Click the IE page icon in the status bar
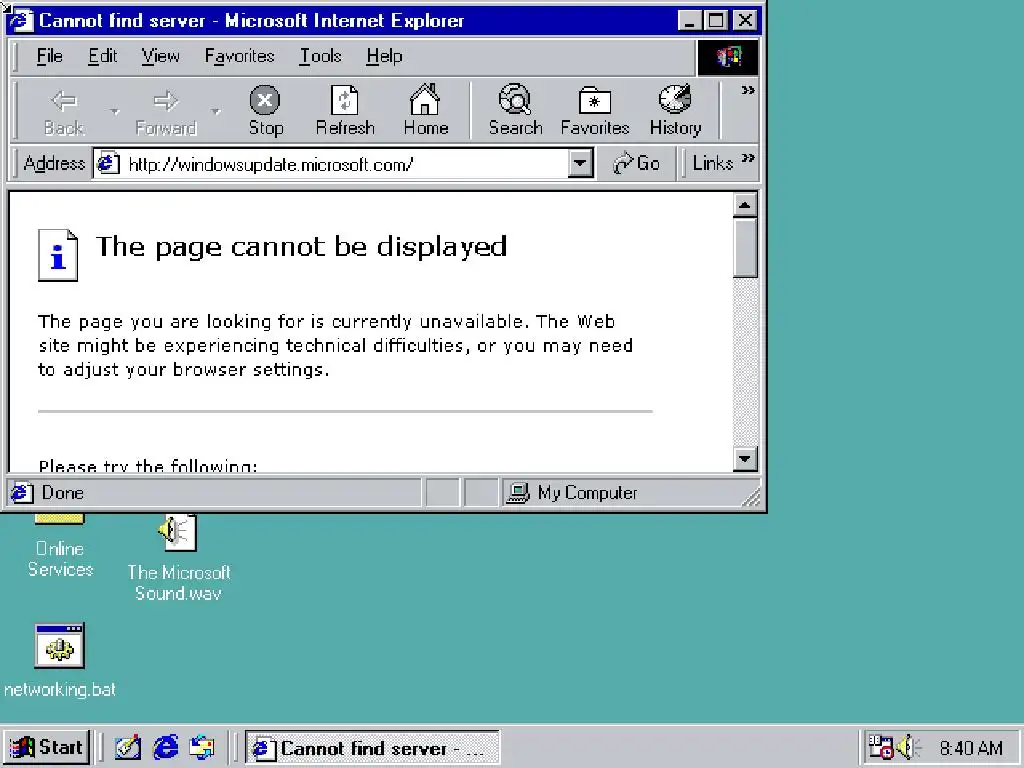The image size is (1024, 768). (21, 493)
